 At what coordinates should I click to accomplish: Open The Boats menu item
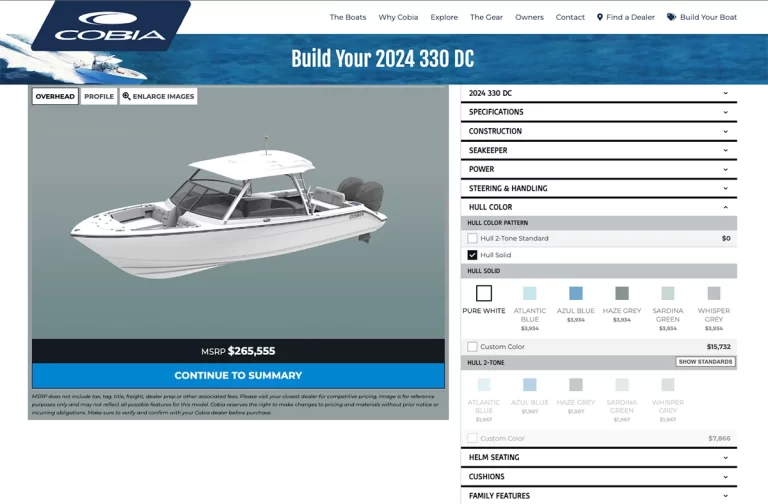pyautogui.click(x=348, y=17)
